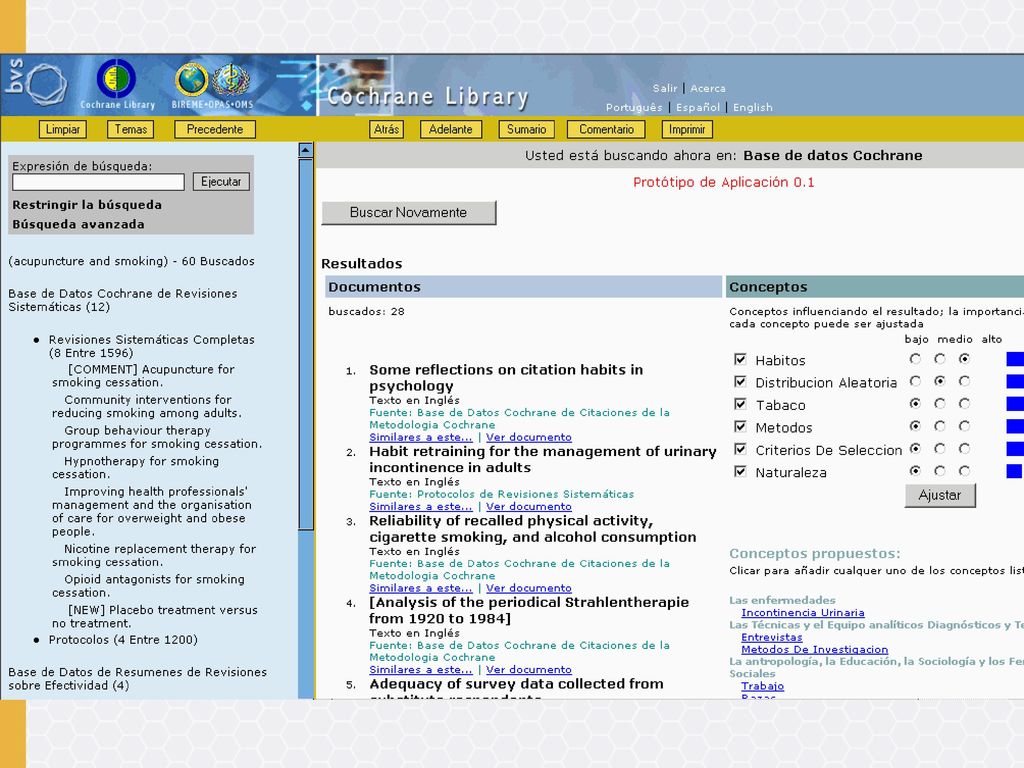This screenshot has width=1024, height=768.
Task: Open Sumario in the toolbar
Action: (526, 129)
